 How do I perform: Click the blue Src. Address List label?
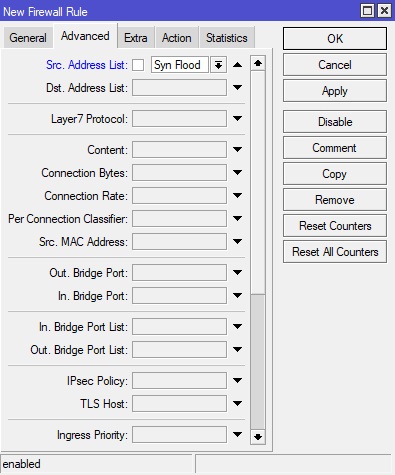pyautogui.click(x=87, y=65)
